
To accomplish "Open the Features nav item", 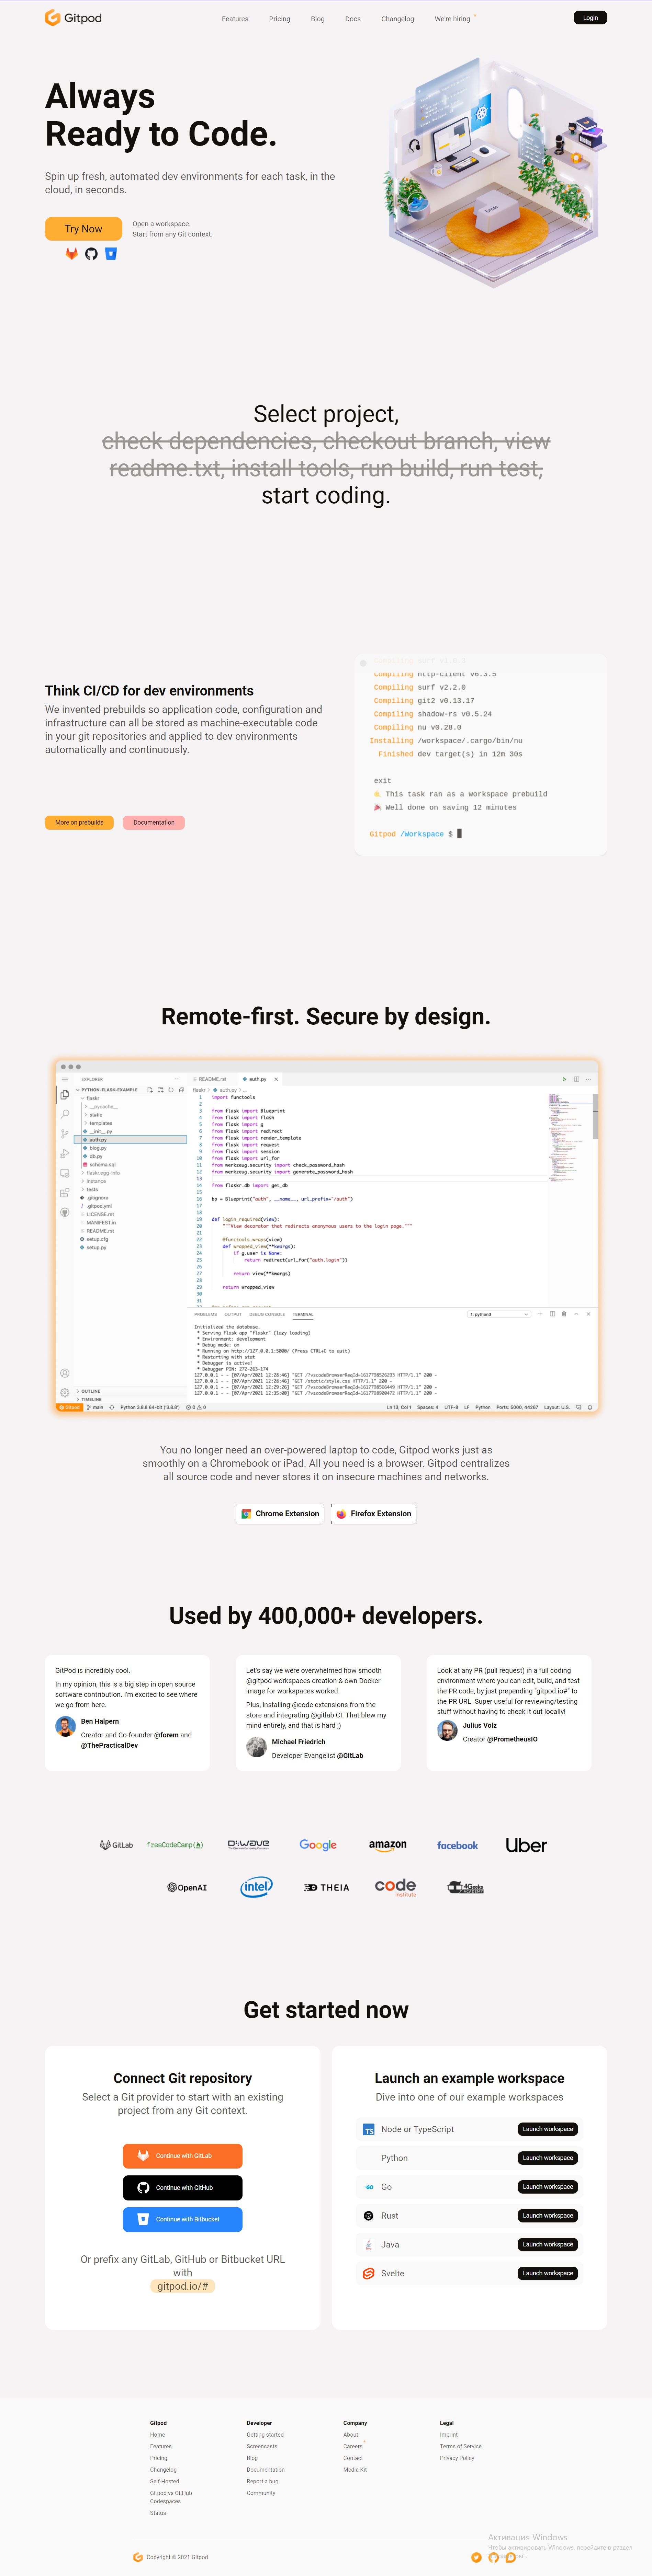I will [x=235, y=19].
